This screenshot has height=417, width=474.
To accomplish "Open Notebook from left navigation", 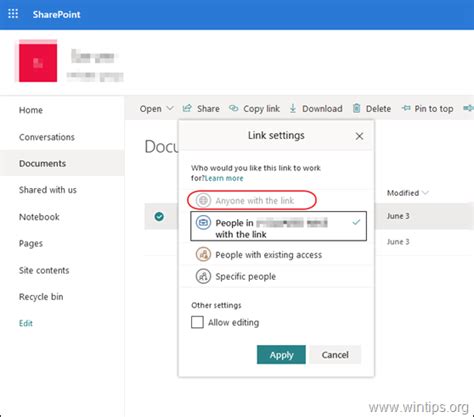I will [39, 217].
